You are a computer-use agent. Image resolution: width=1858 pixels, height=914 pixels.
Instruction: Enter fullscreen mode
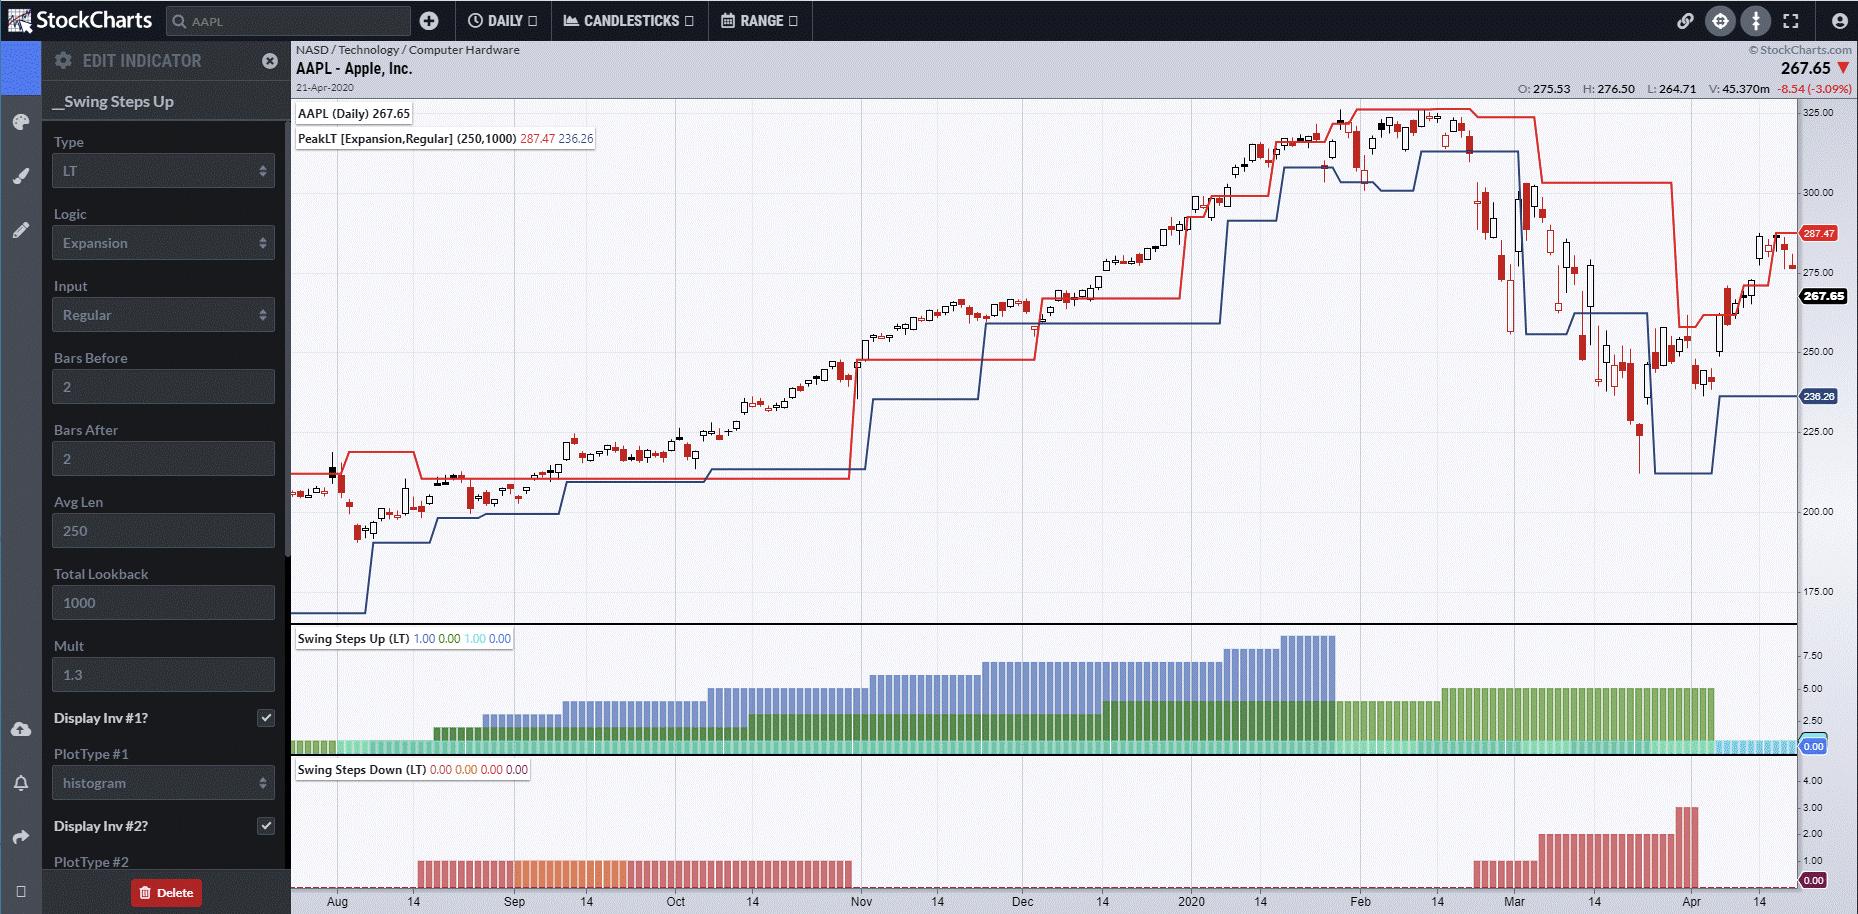[1791, 20]
